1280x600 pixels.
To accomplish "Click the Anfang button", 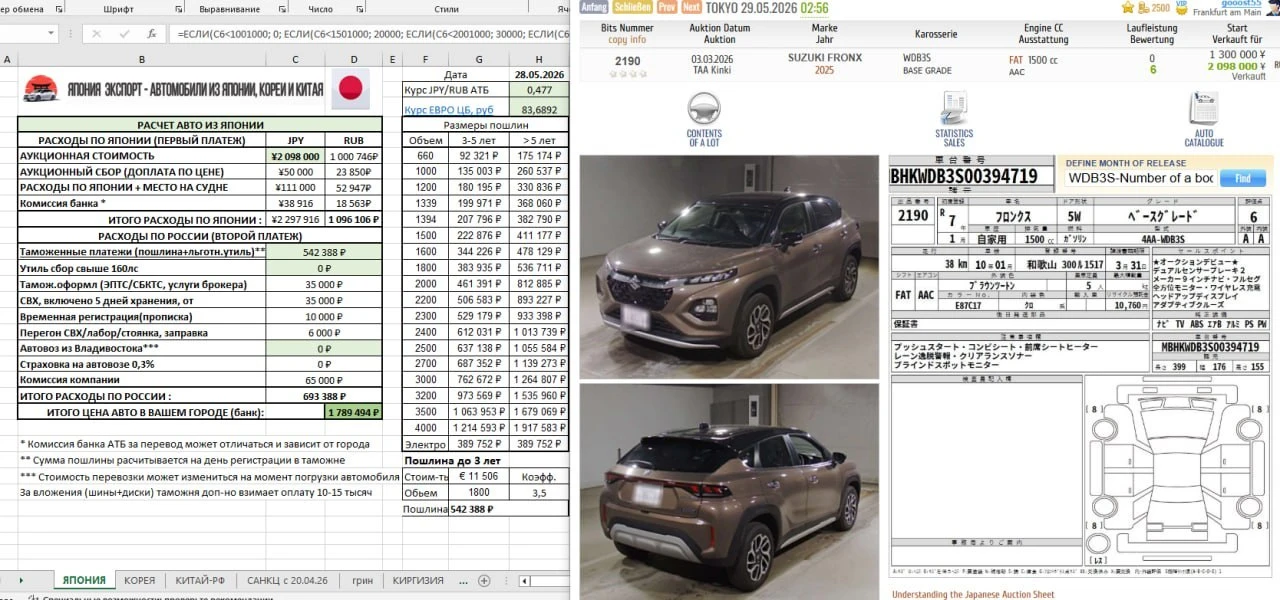I will point(594,7).
